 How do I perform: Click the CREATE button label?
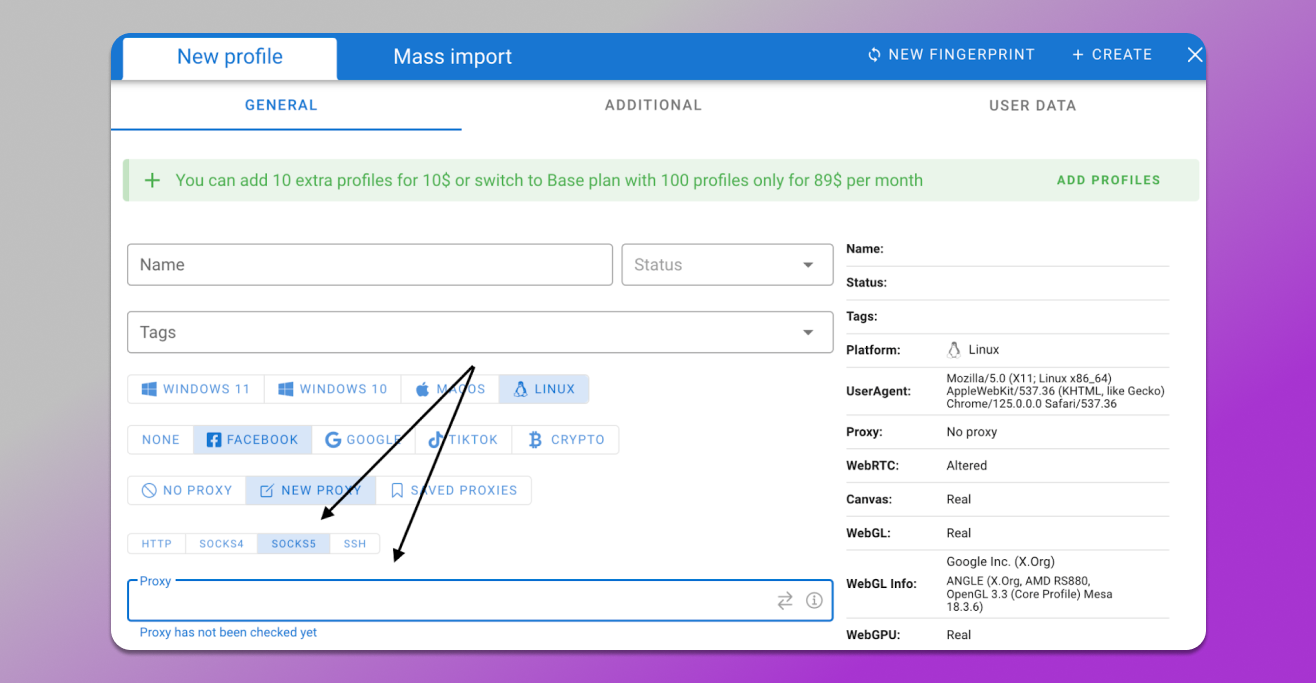pyautogui.click(x=1122, y=55)
